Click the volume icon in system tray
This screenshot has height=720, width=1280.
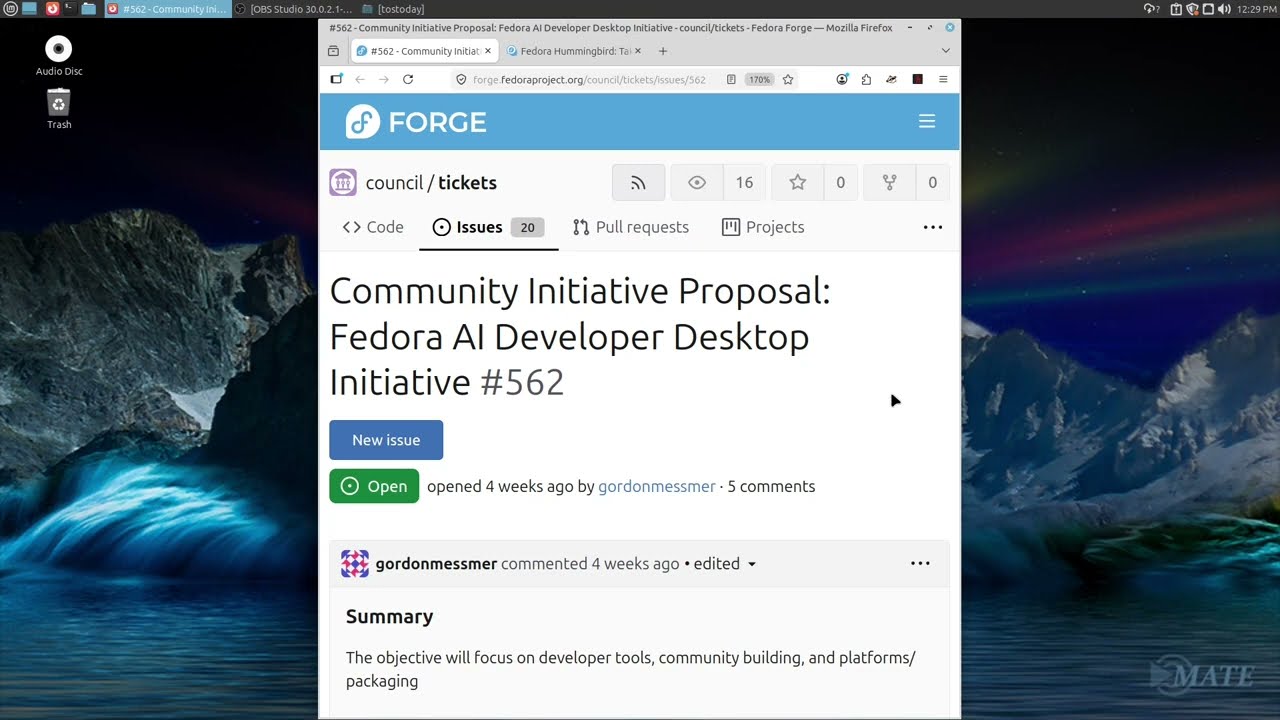tap(1224, 9)
